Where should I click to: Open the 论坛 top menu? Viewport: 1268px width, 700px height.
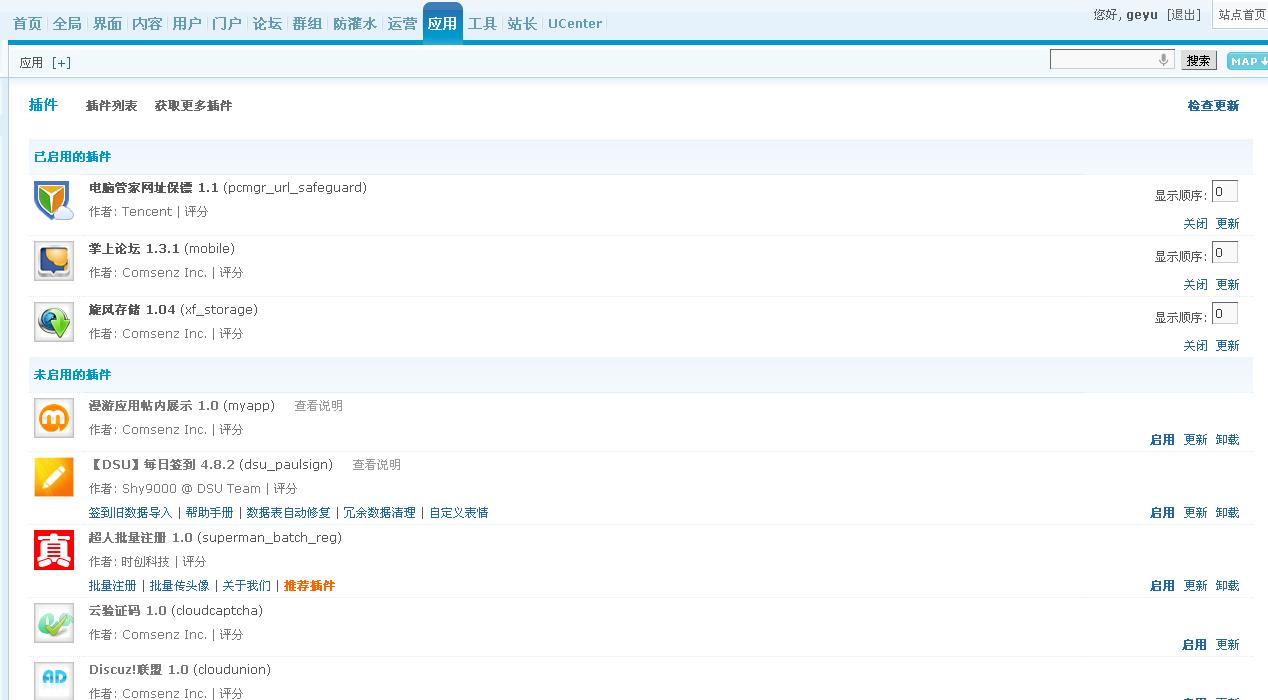click(x=267, y=23)
